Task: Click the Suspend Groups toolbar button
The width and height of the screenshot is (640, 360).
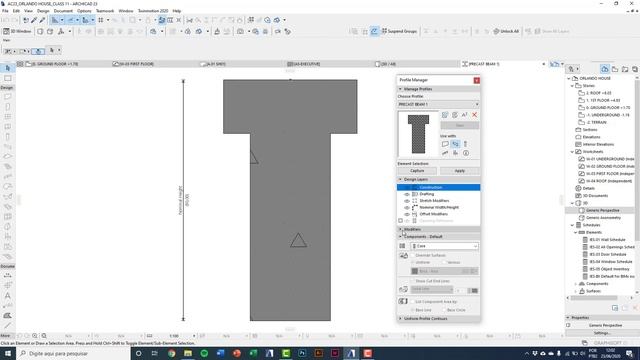Action: [399, 31]
